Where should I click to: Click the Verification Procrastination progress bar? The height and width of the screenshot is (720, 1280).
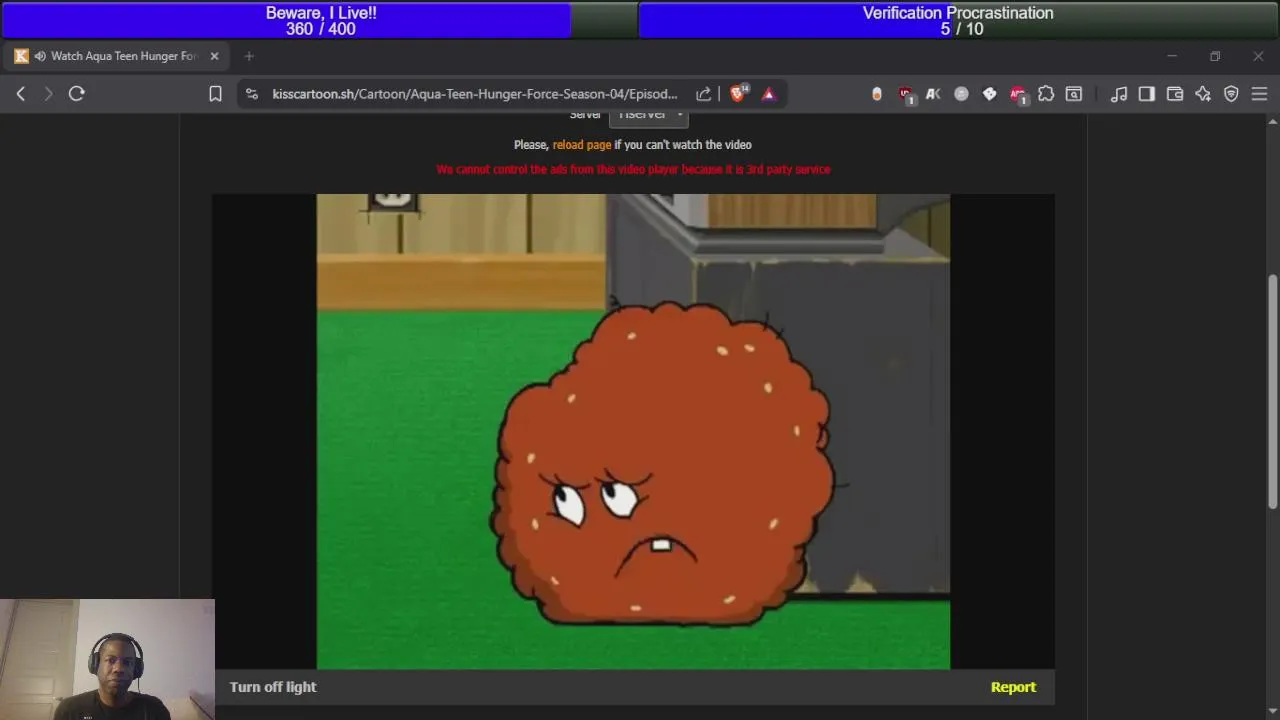[x=958, y=21]
